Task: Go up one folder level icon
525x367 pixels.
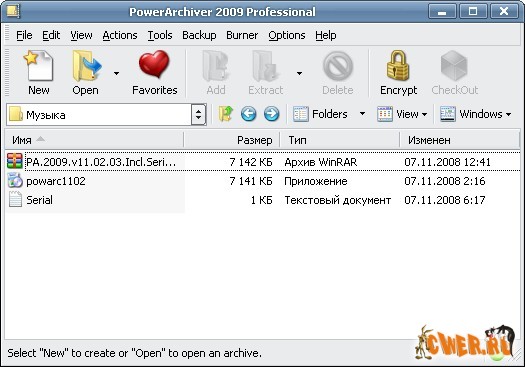Action: [x=226, y=114]
